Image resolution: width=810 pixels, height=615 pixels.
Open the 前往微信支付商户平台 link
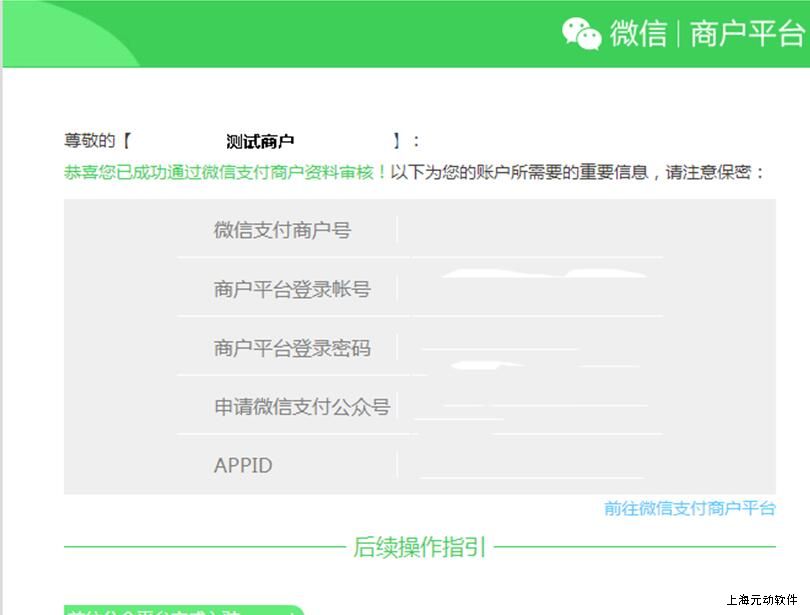(x=689, y=508)
